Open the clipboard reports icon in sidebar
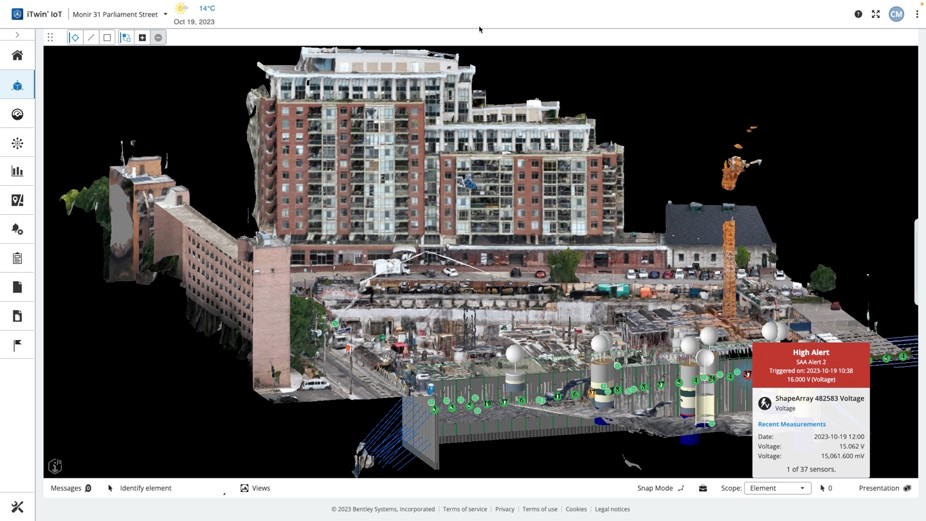926x521 pixels. 17,258
